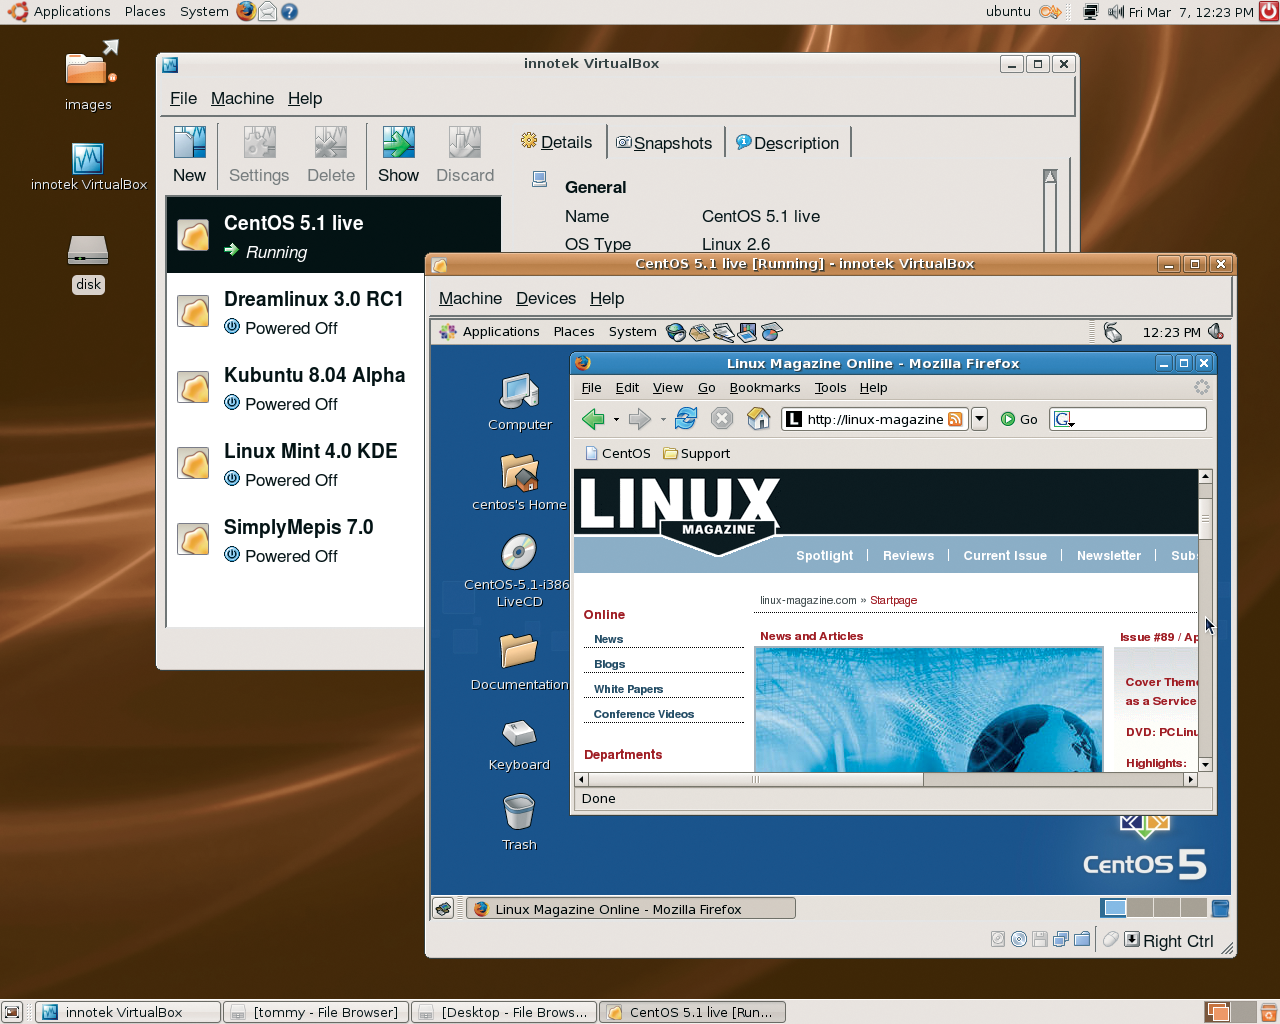1280x1024 pixels.
Task: Select Linux Mint 4.0 KDE virtual machine
Action: pyautogui.click(x=295, y=464)
